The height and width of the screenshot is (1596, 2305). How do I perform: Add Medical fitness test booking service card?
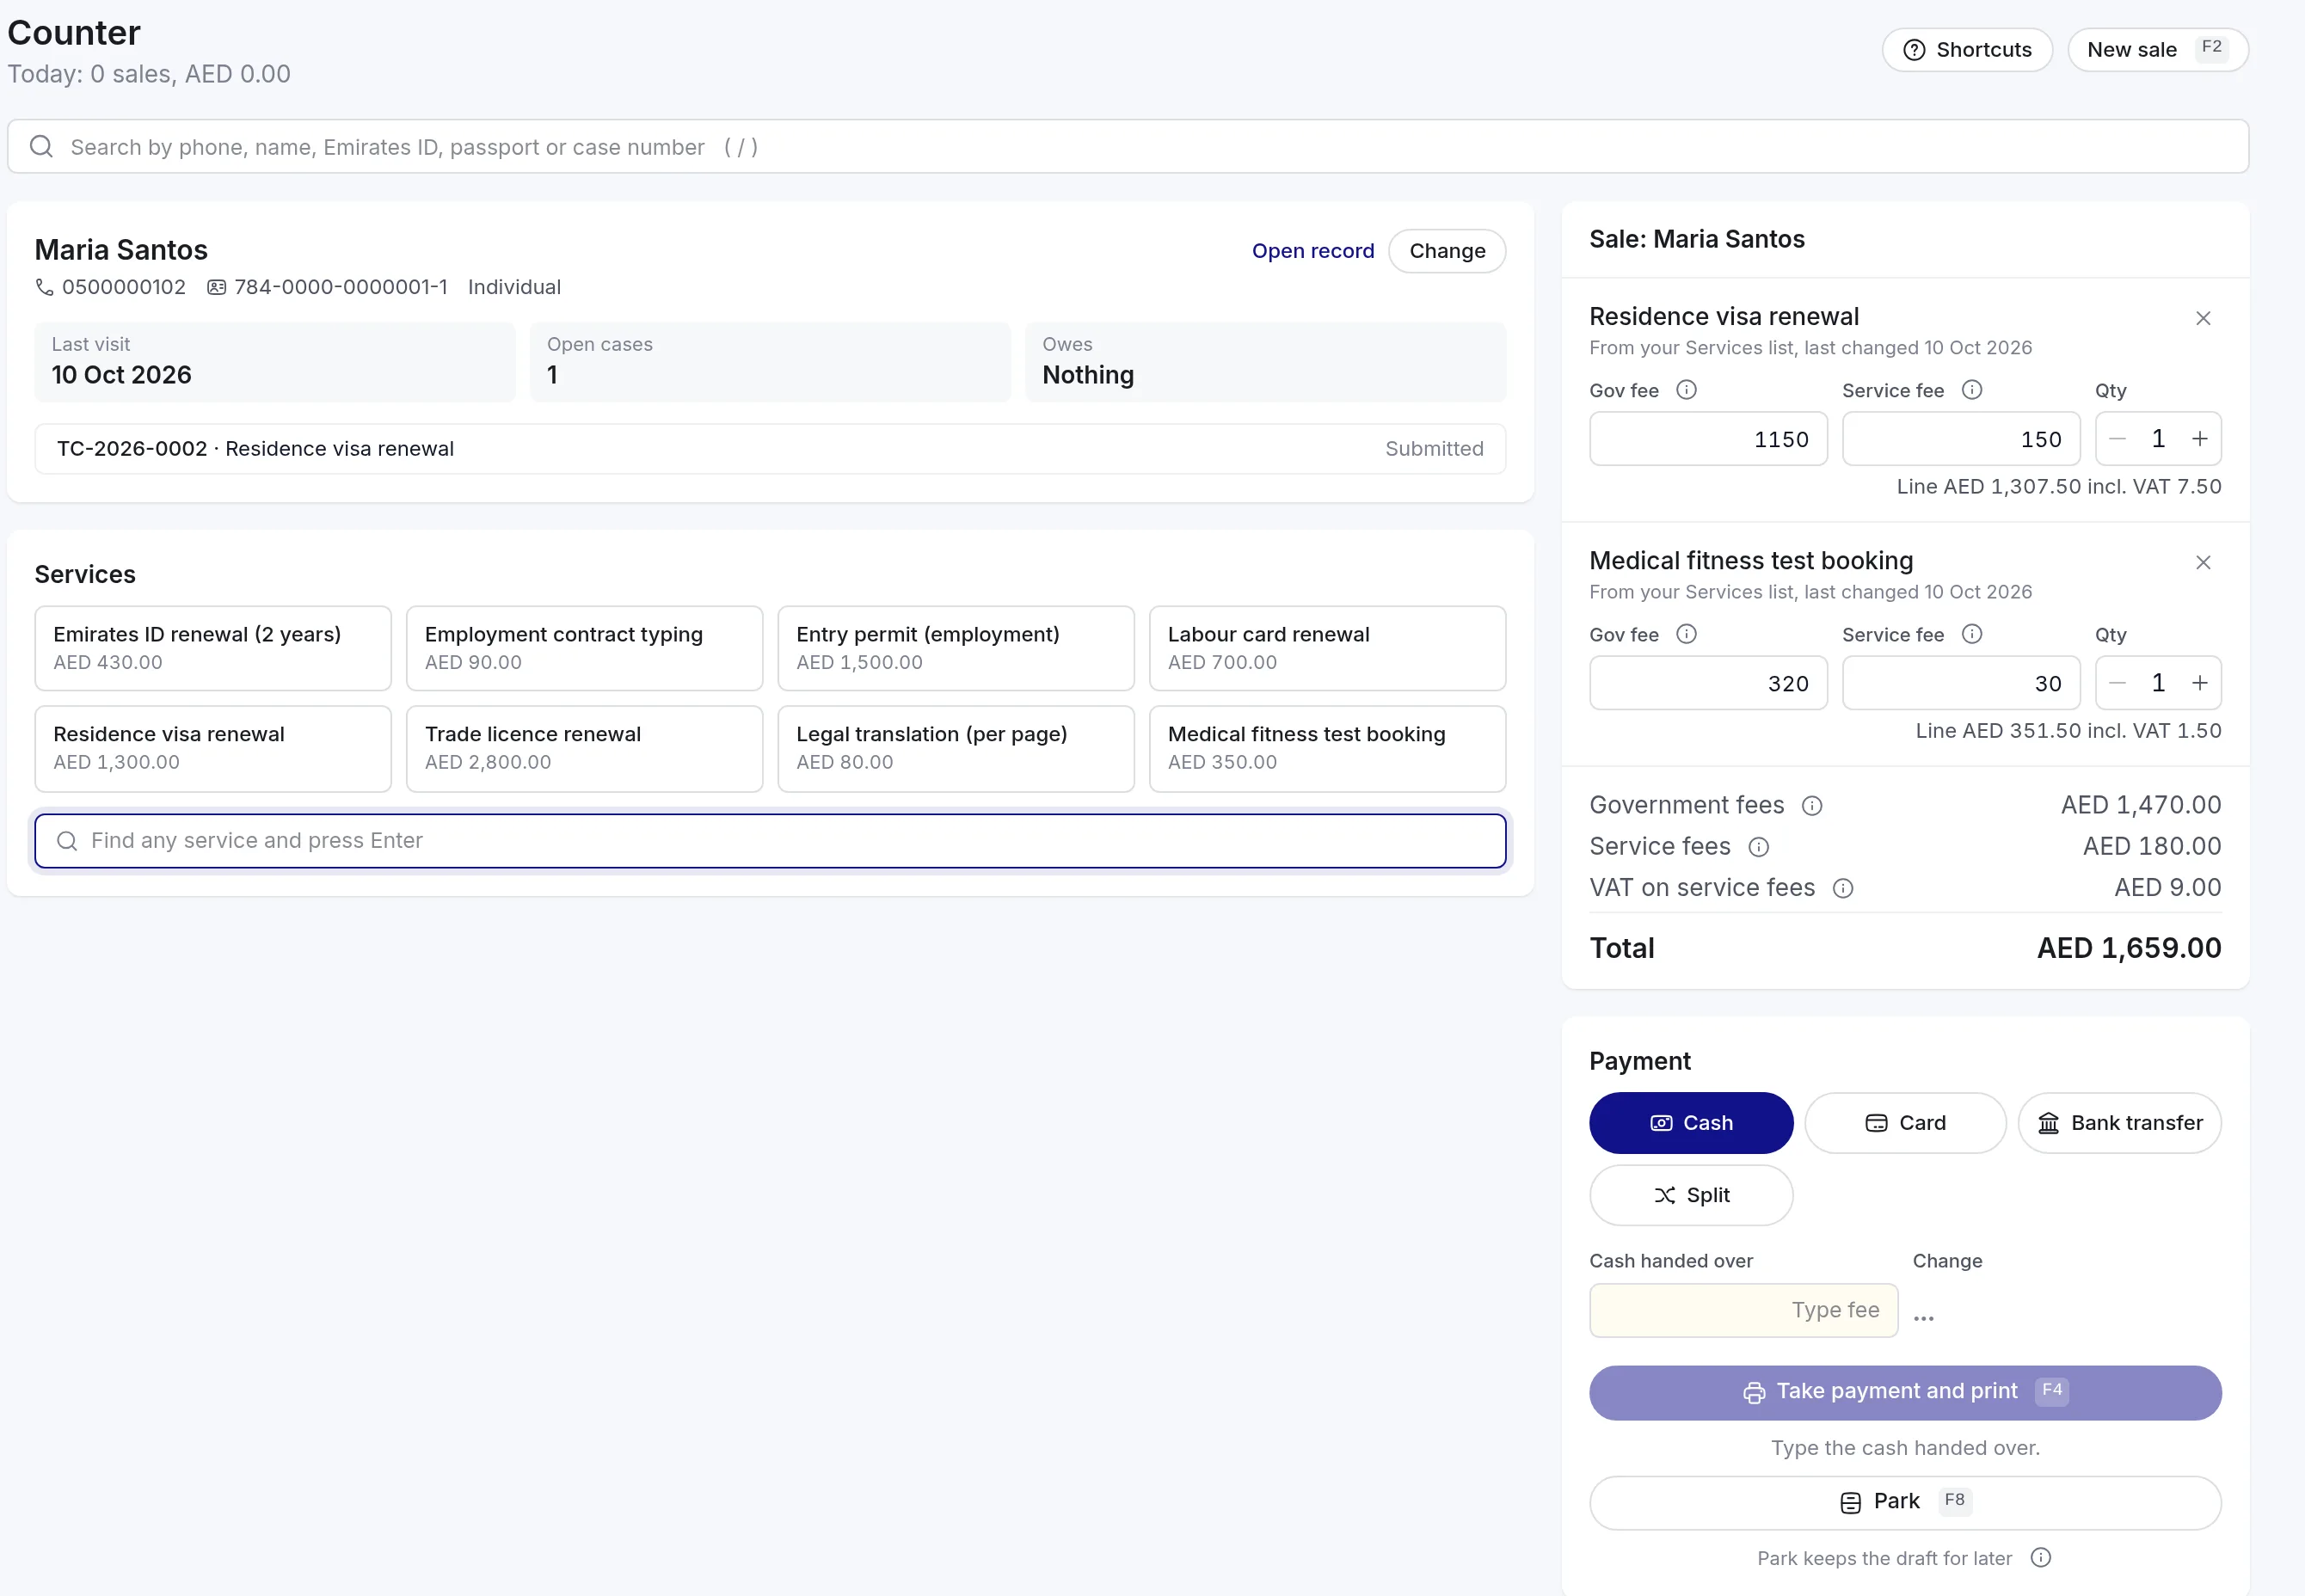point(1326,748)
